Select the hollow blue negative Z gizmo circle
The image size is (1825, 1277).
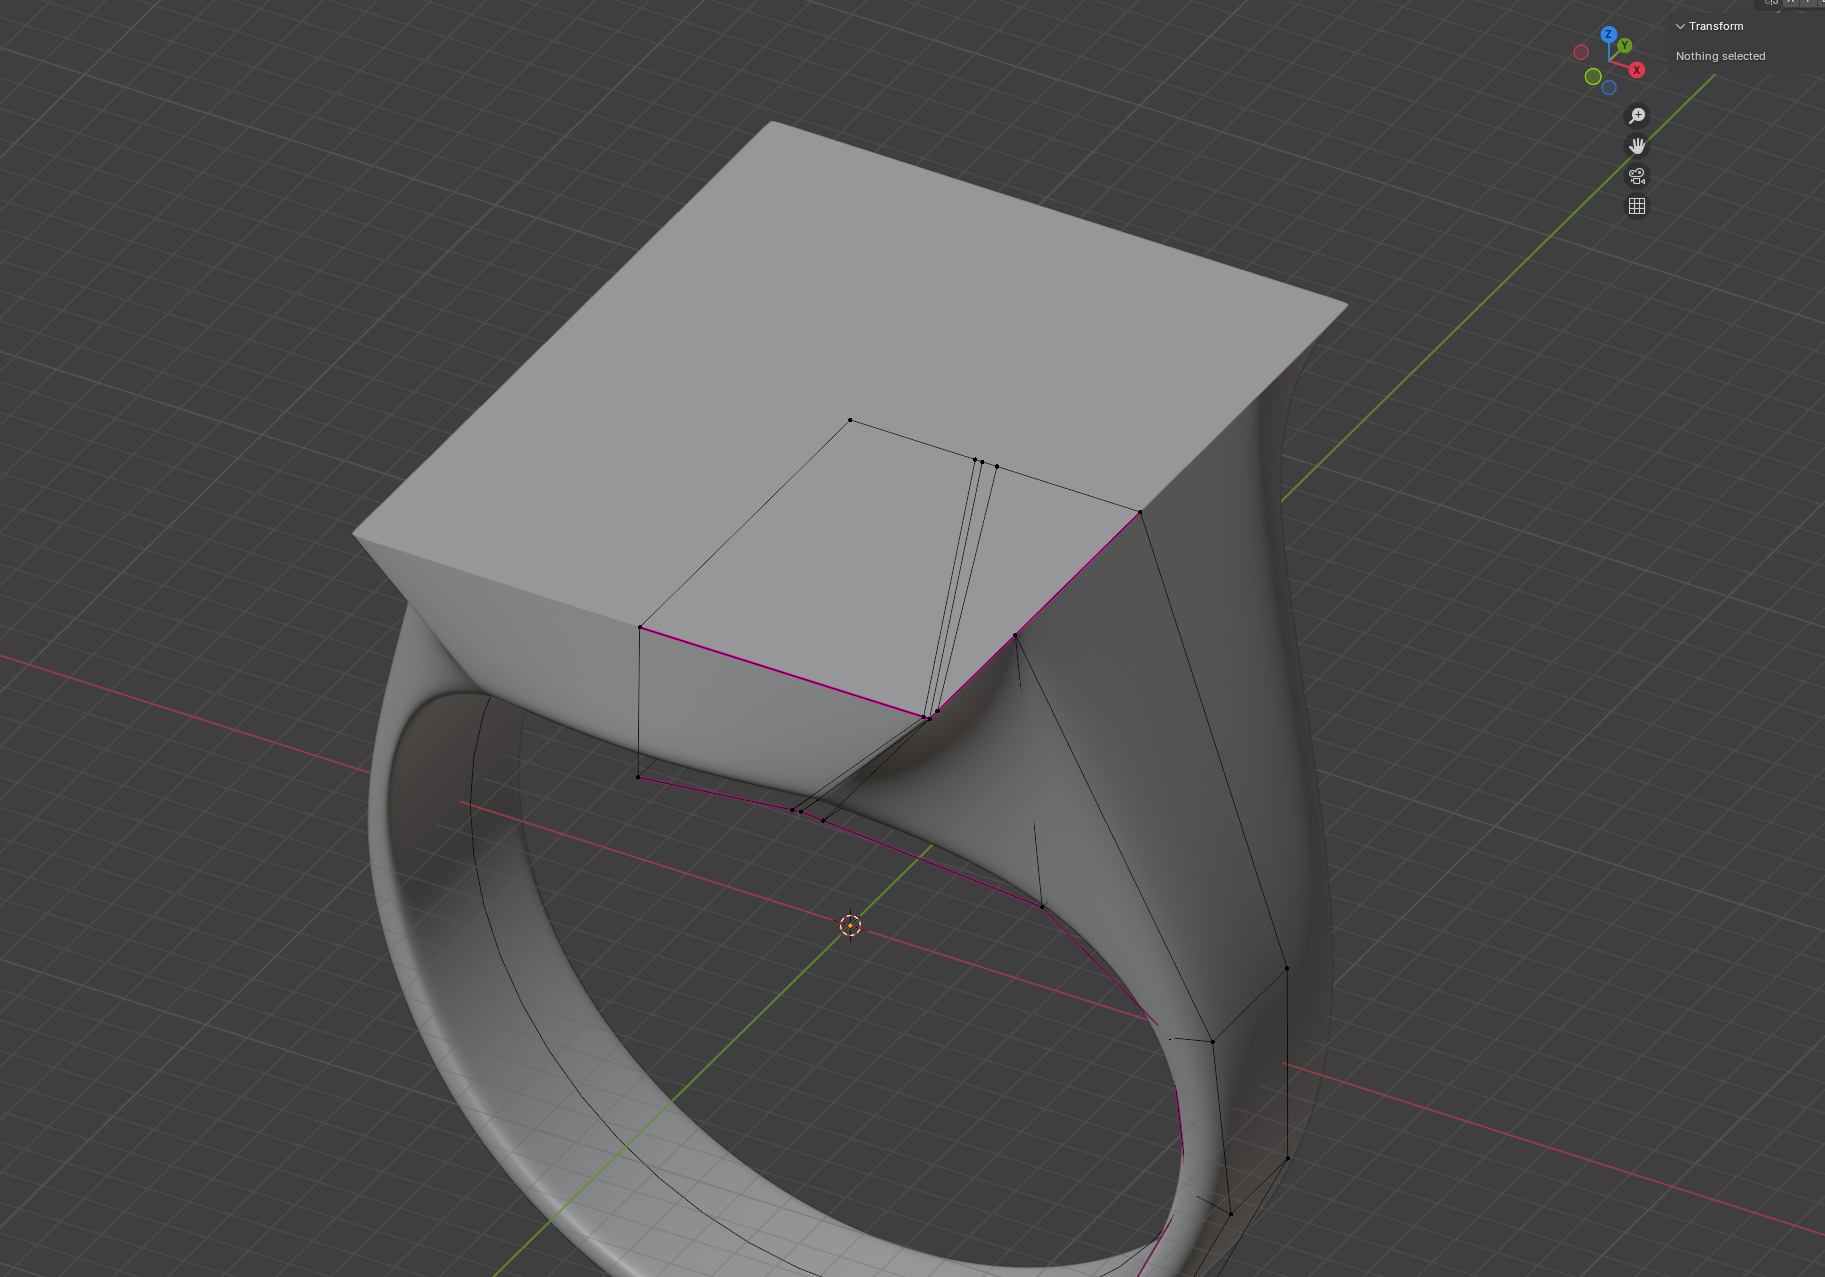[1609, 88]
